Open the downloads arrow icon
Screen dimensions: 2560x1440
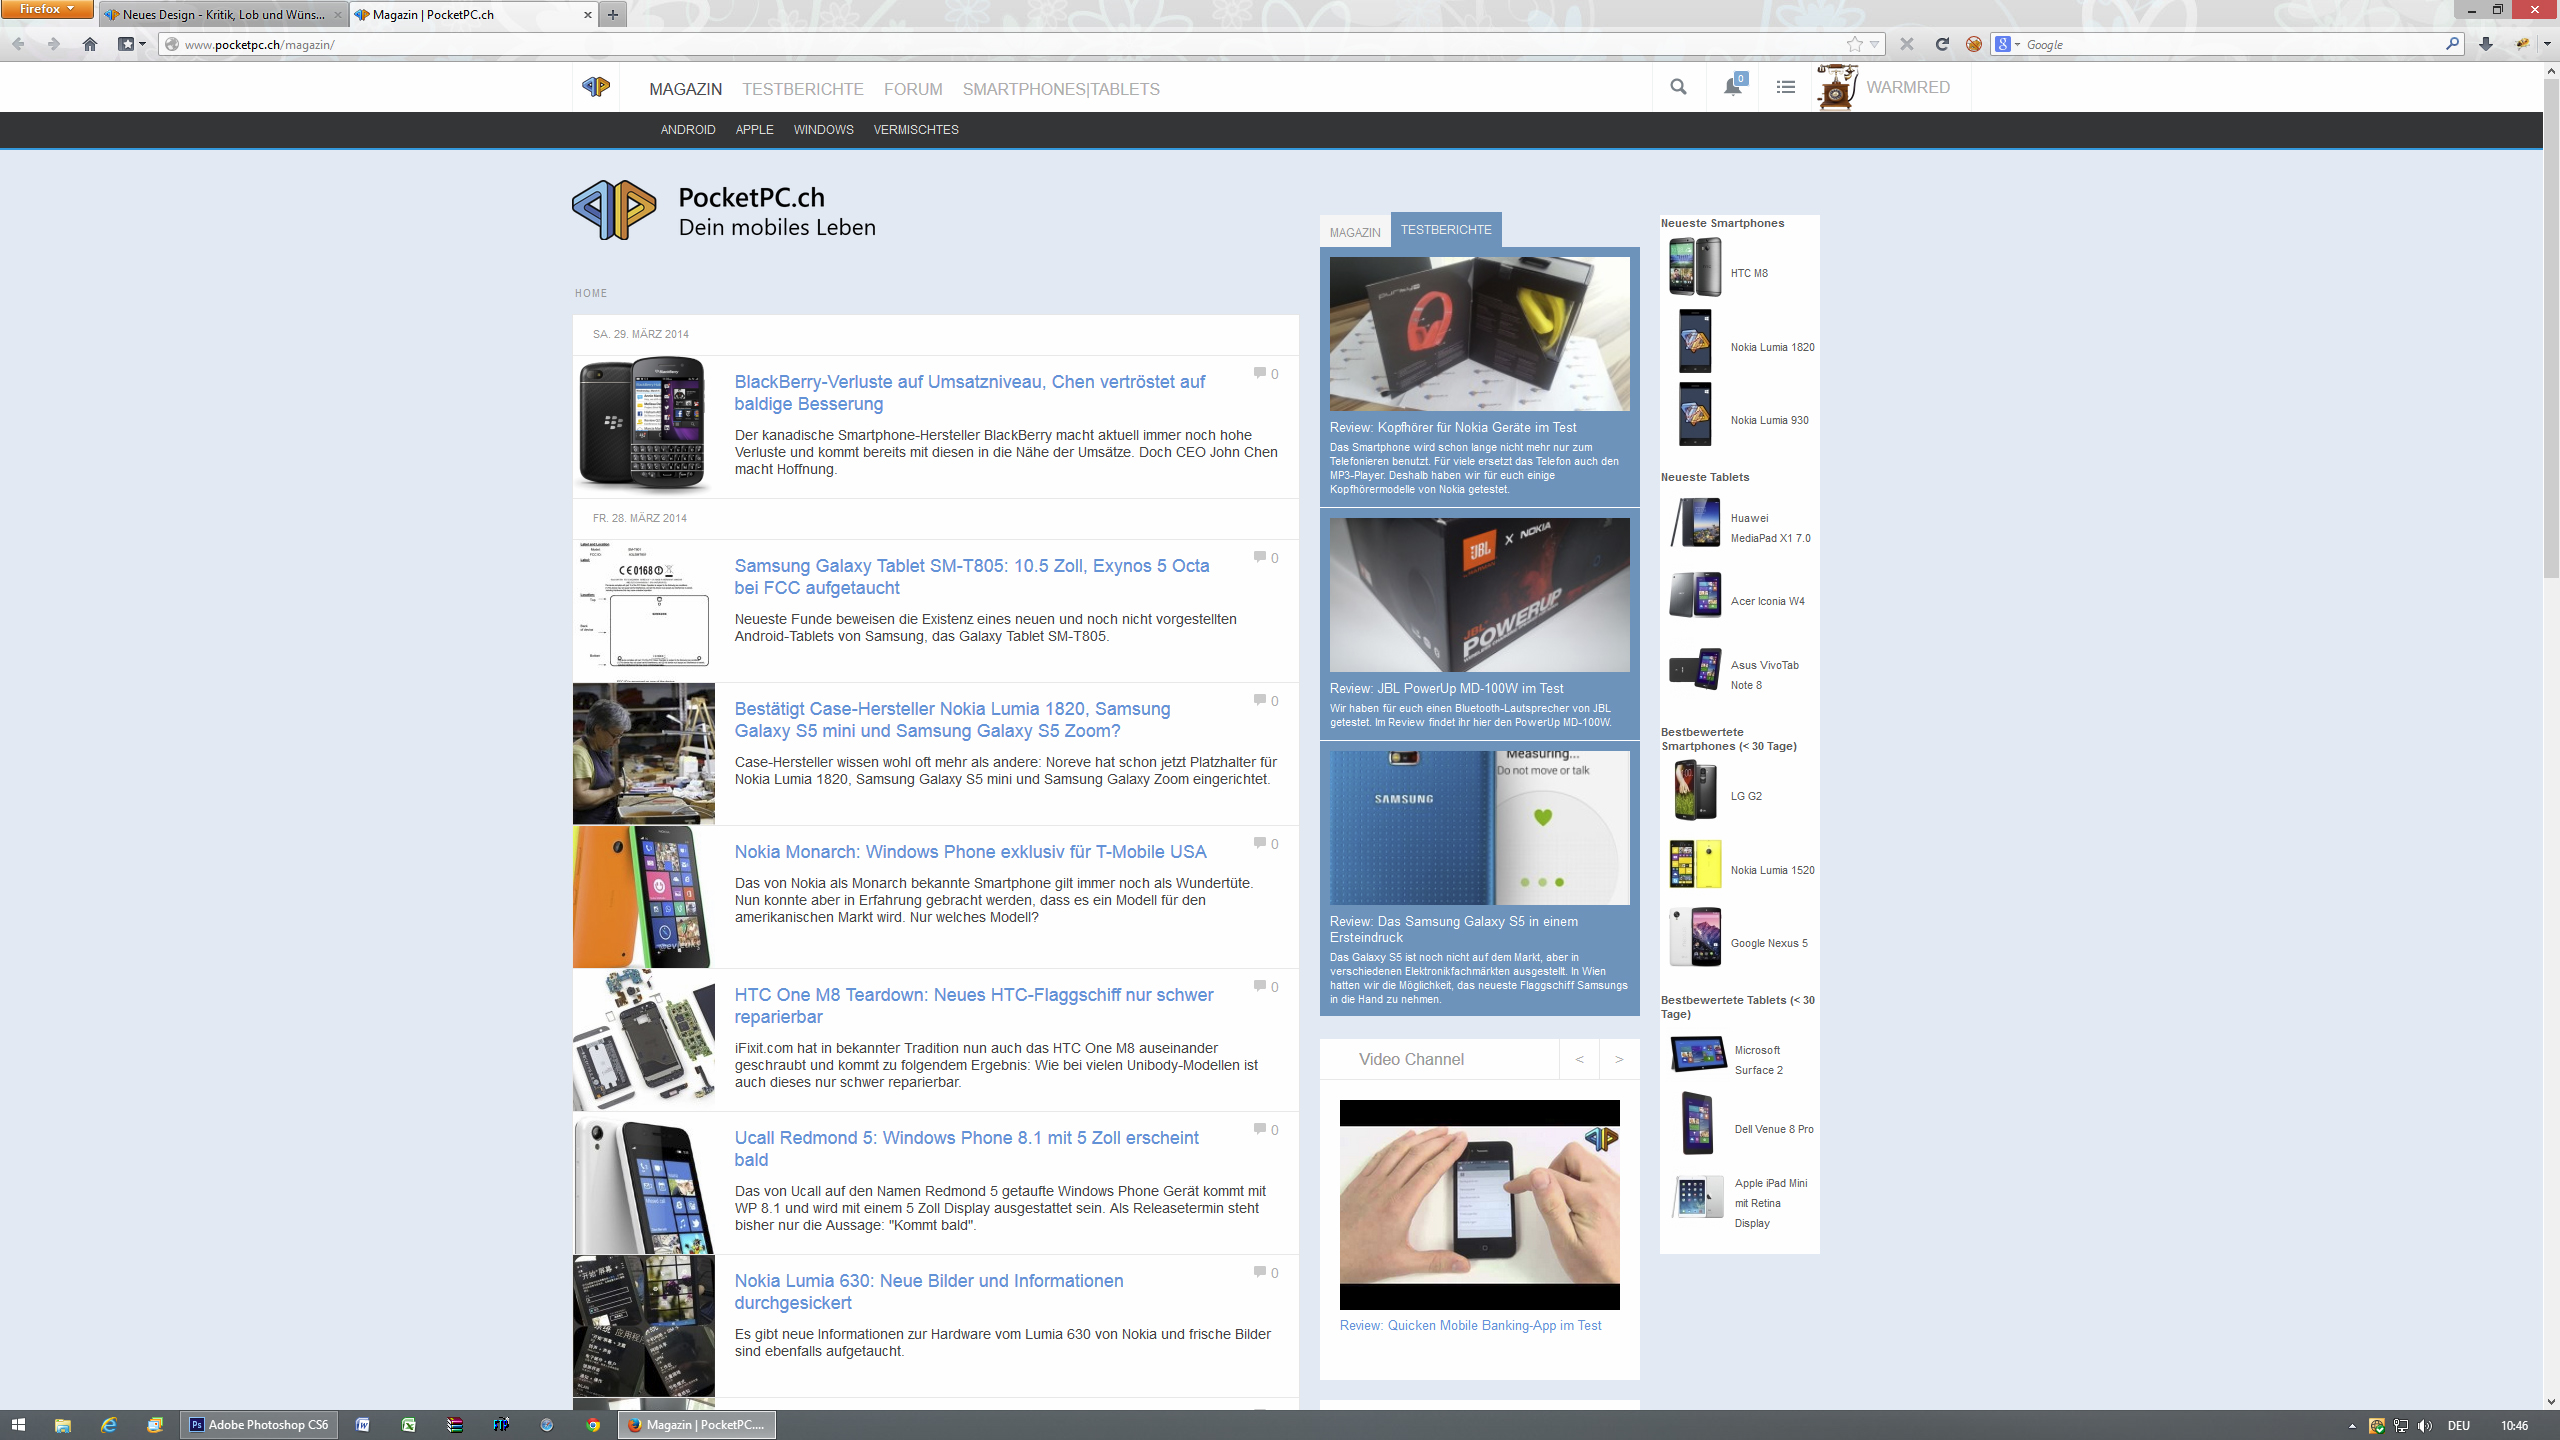coord(2486,44)
